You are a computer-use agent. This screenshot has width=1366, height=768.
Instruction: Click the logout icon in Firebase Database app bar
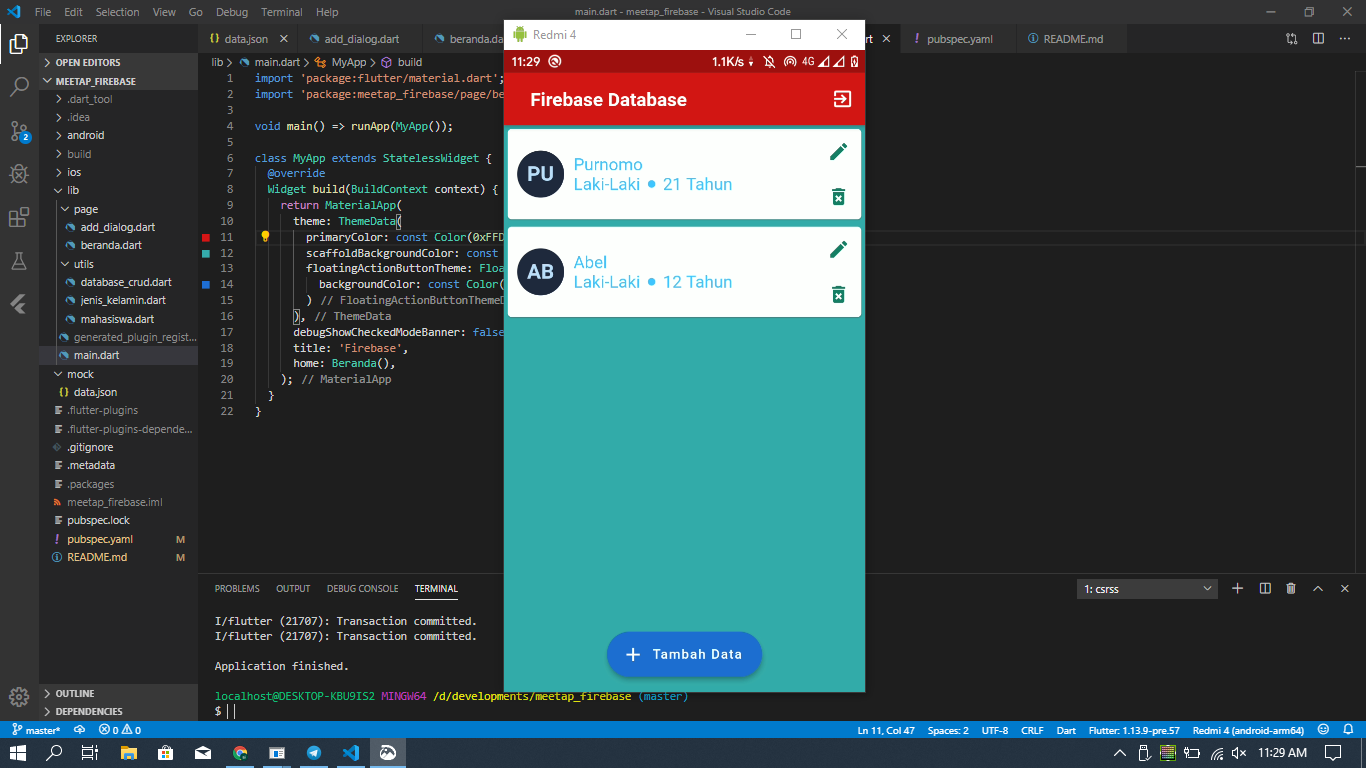(842, 99)
